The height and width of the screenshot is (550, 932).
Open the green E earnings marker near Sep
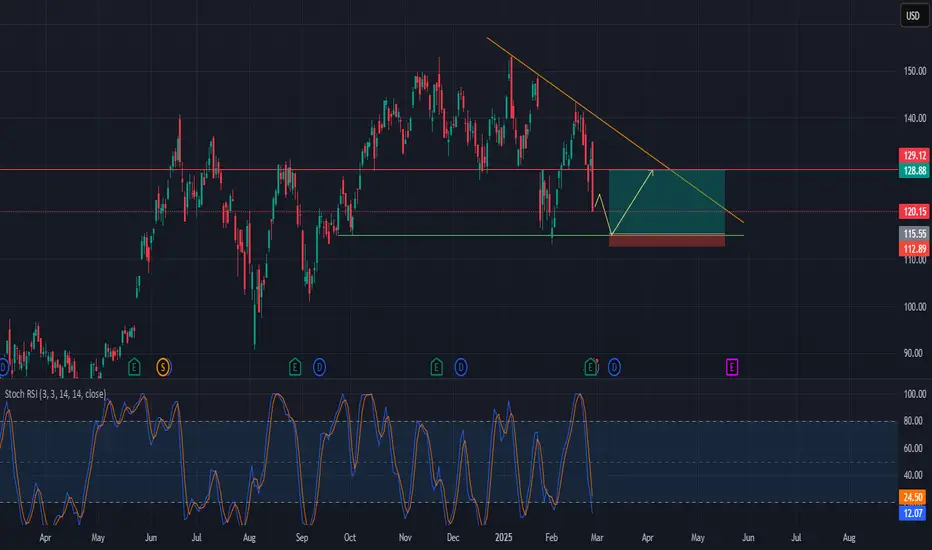point(295,367)
